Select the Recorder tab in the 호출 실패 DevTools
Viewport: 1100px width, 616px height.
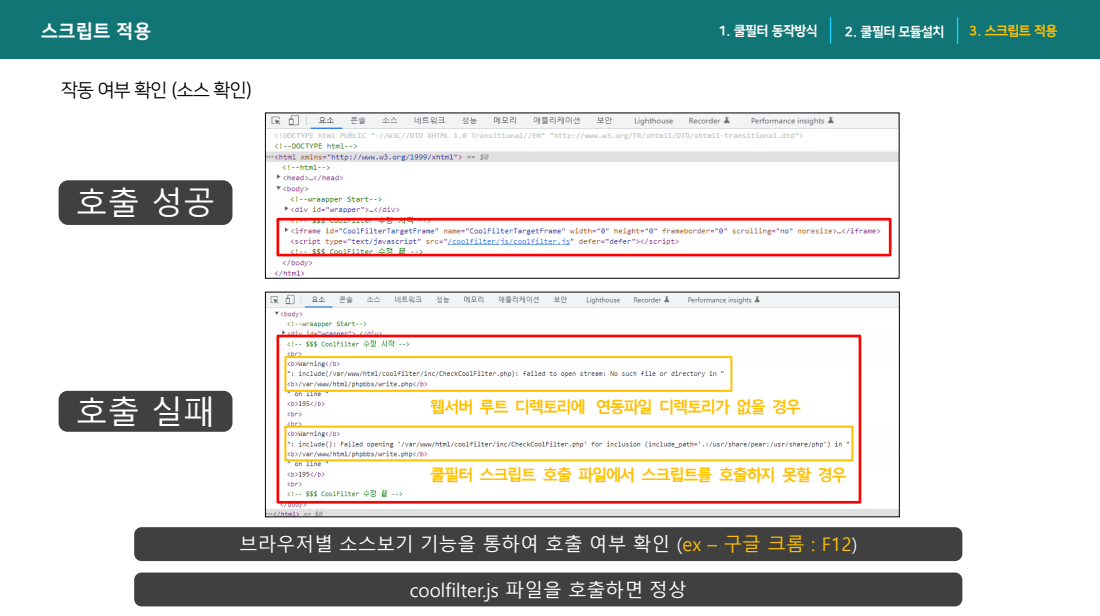[651, 300]
